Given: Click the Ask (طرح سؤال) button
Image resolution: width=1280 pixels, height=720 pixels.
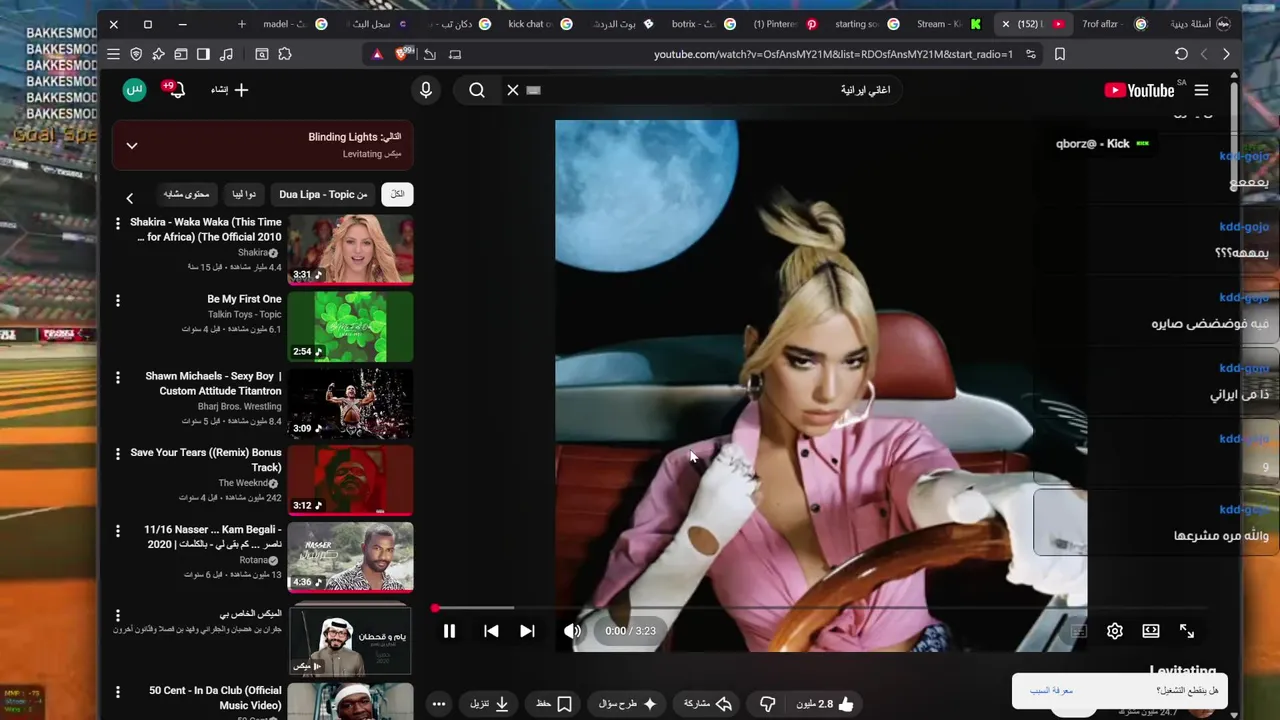Looking at the screenshot, I should pos(627,704).
